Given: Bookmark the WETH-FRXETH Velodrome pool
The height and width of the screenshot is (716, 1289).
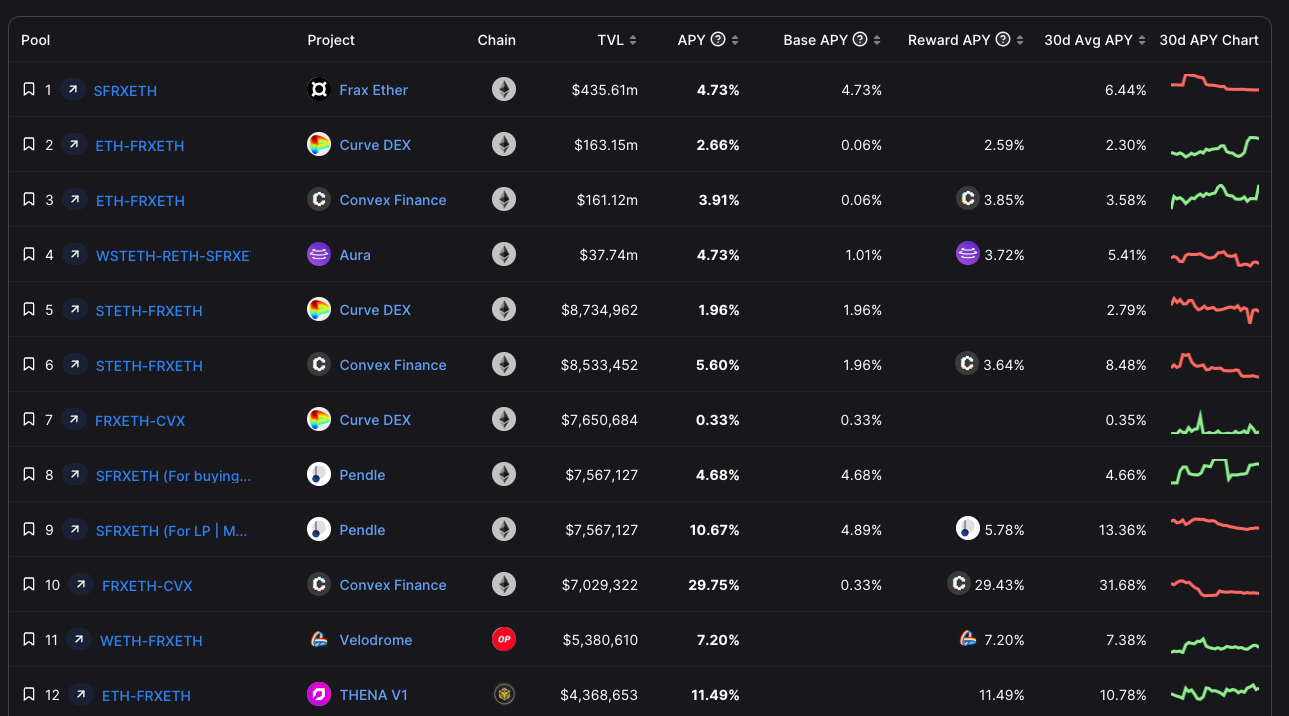Looking at the screenshot, I should click(29, 640).
